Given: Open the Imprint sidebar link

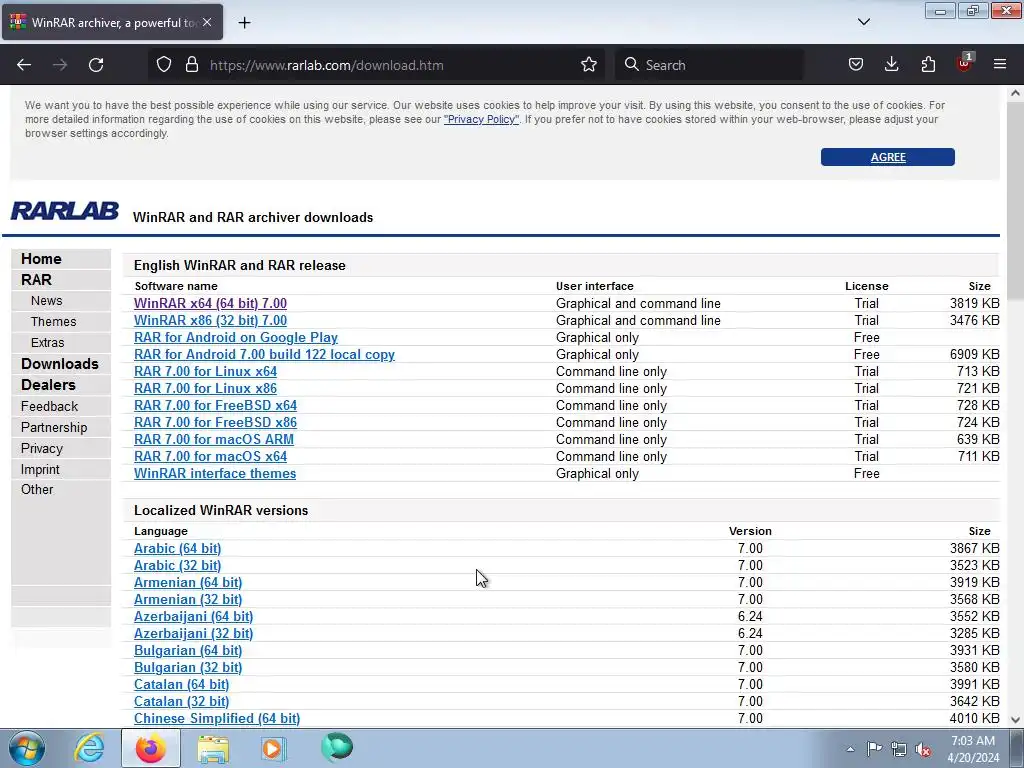Looking at the screenshot, I should (x=40, y=469).
